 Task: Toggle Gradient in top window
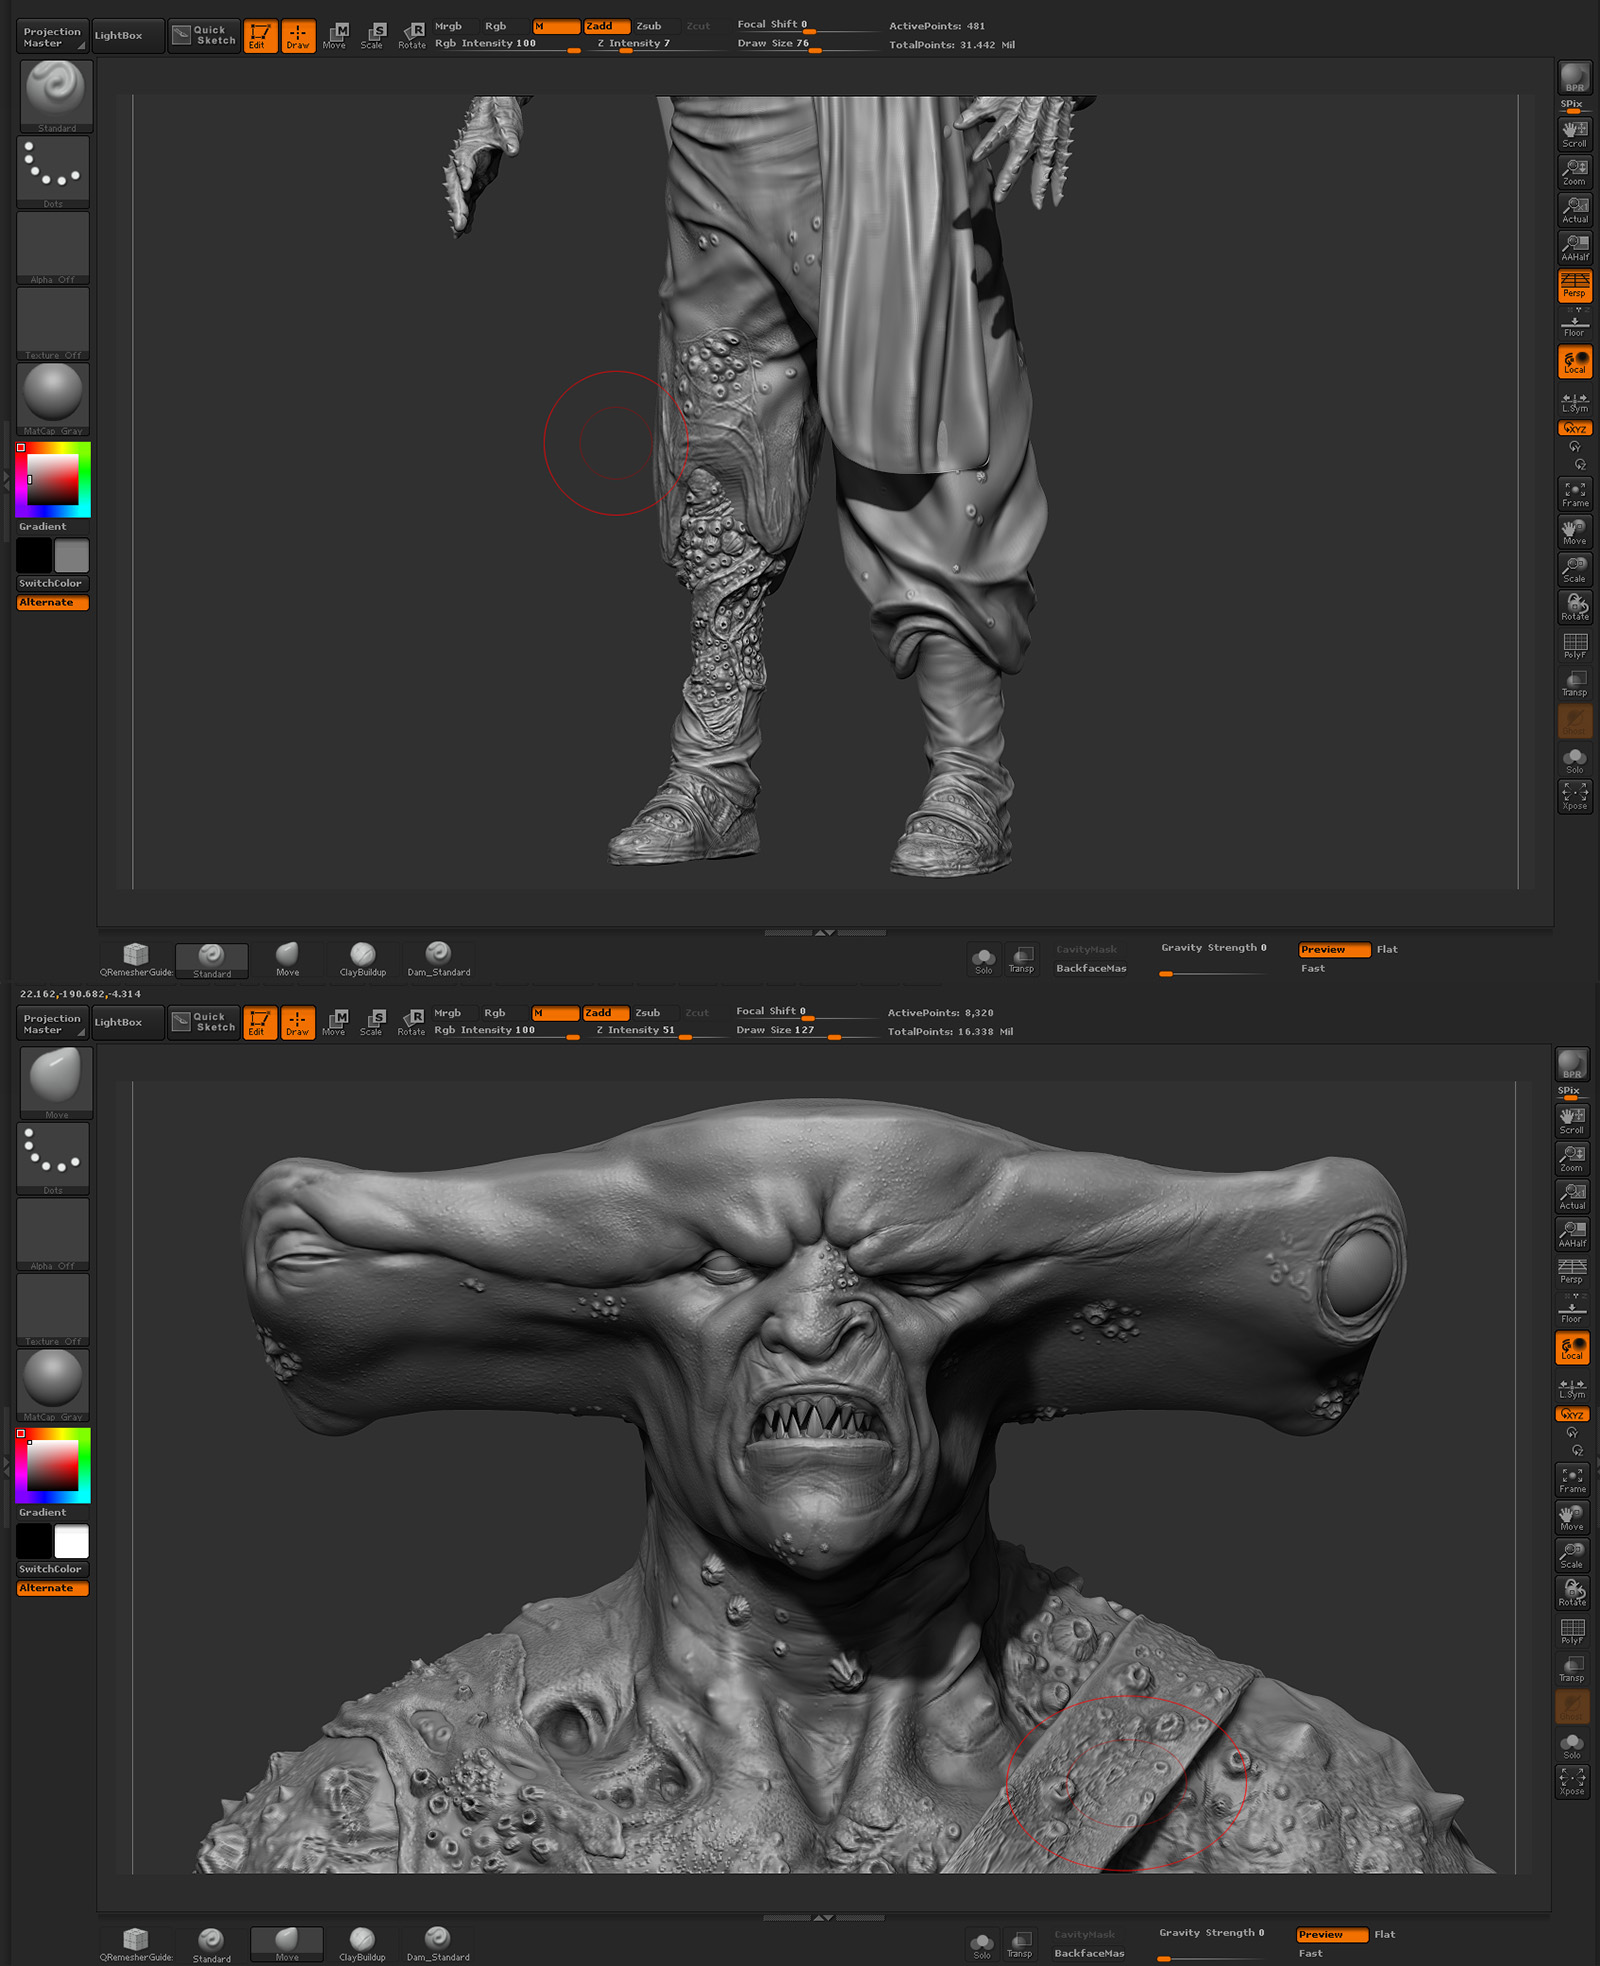pos(43,527)
